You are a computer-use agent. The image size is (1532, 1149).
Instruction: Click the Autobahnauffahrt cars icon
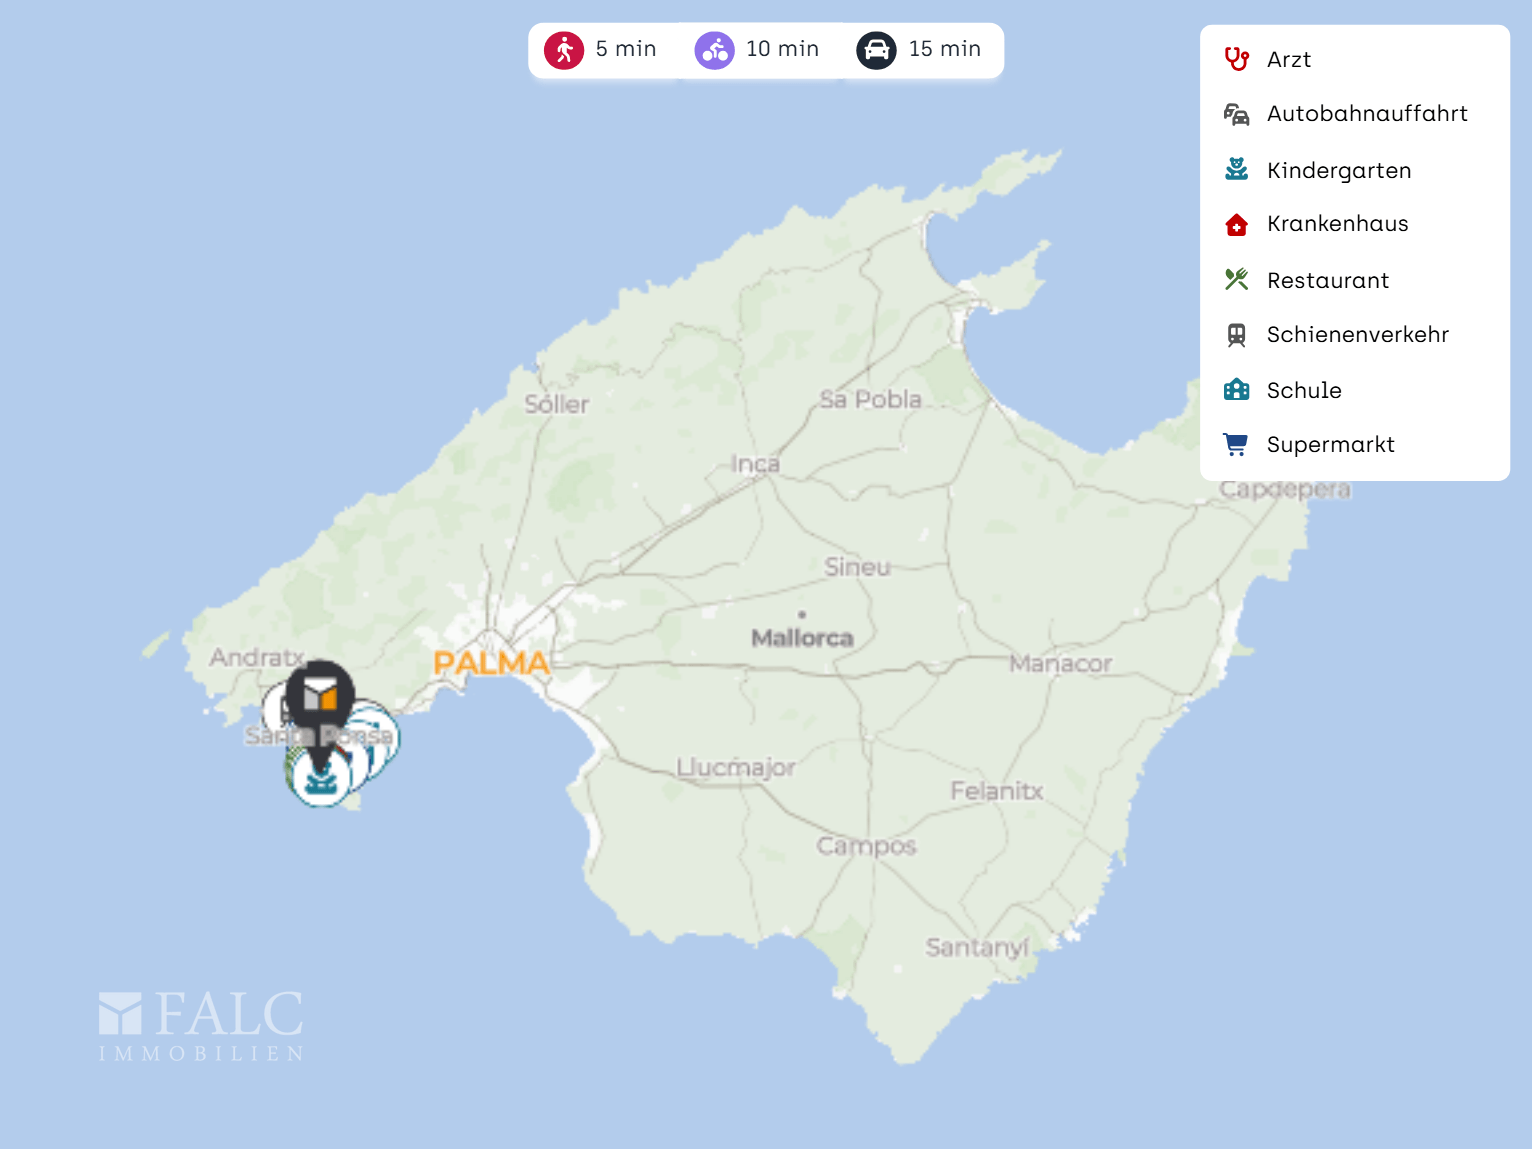pos(1237,114)
